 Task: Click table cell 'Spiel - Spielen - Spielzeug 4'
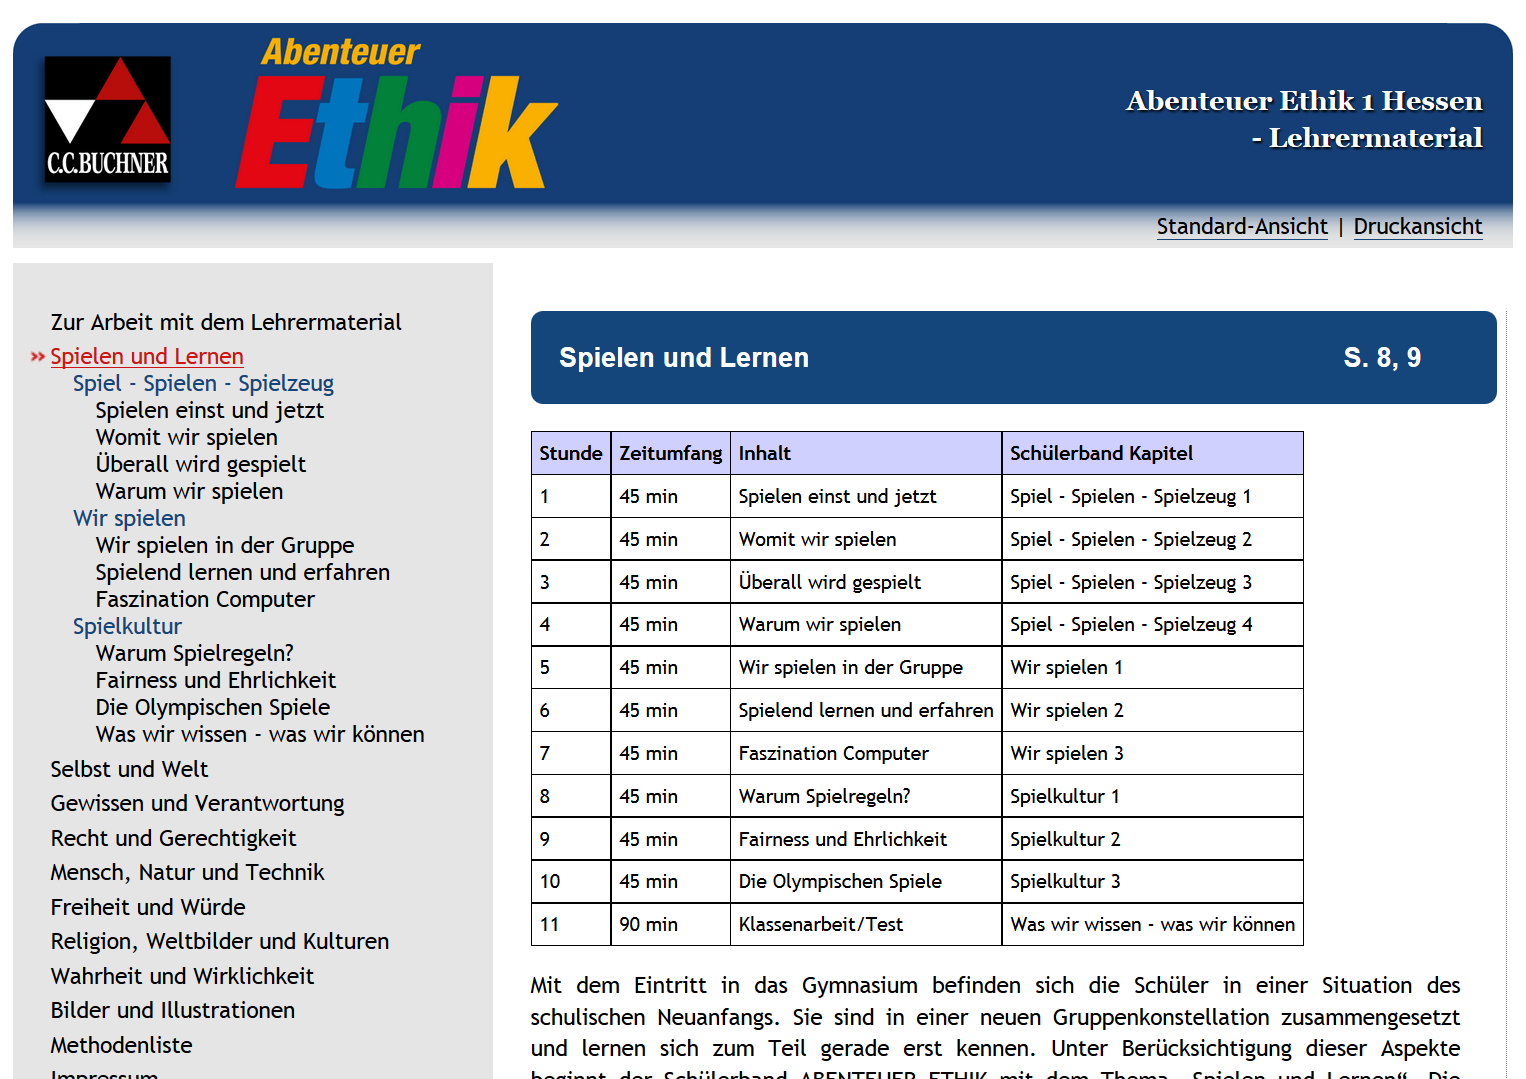tap(1153, 624)
